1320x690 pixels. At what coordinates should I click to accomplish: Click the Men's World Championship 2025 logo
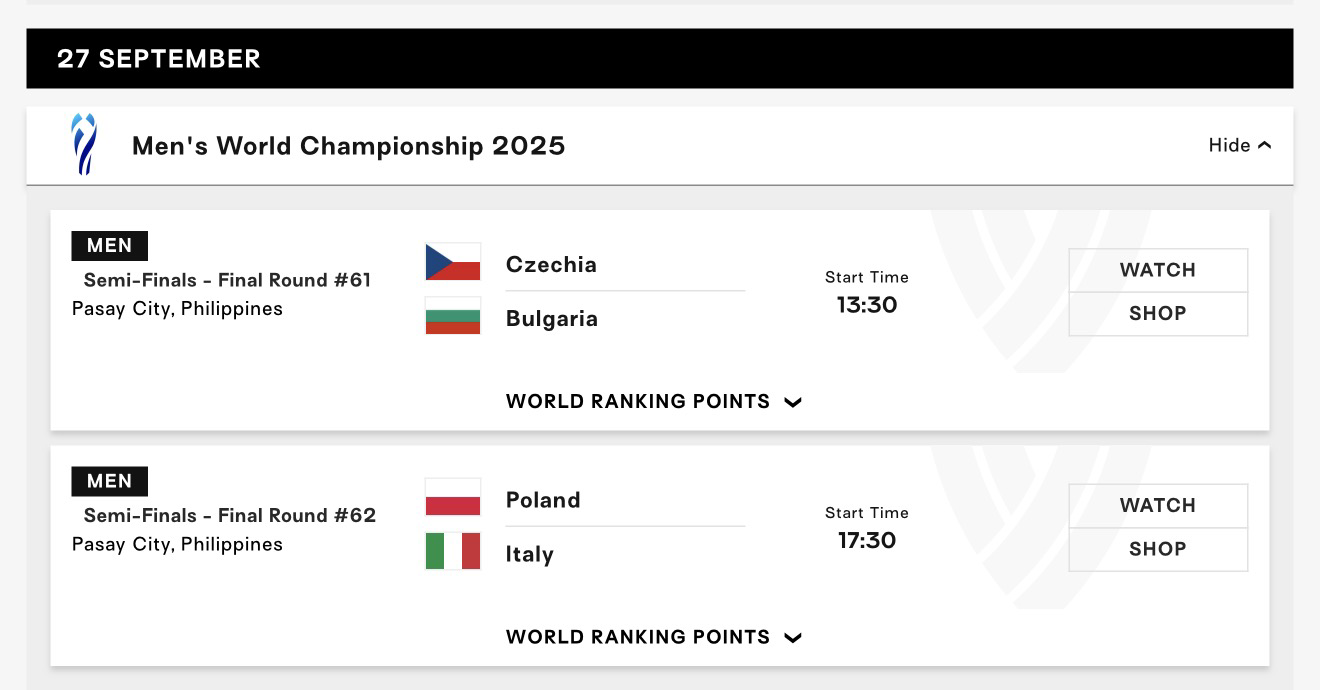[84, 144]
